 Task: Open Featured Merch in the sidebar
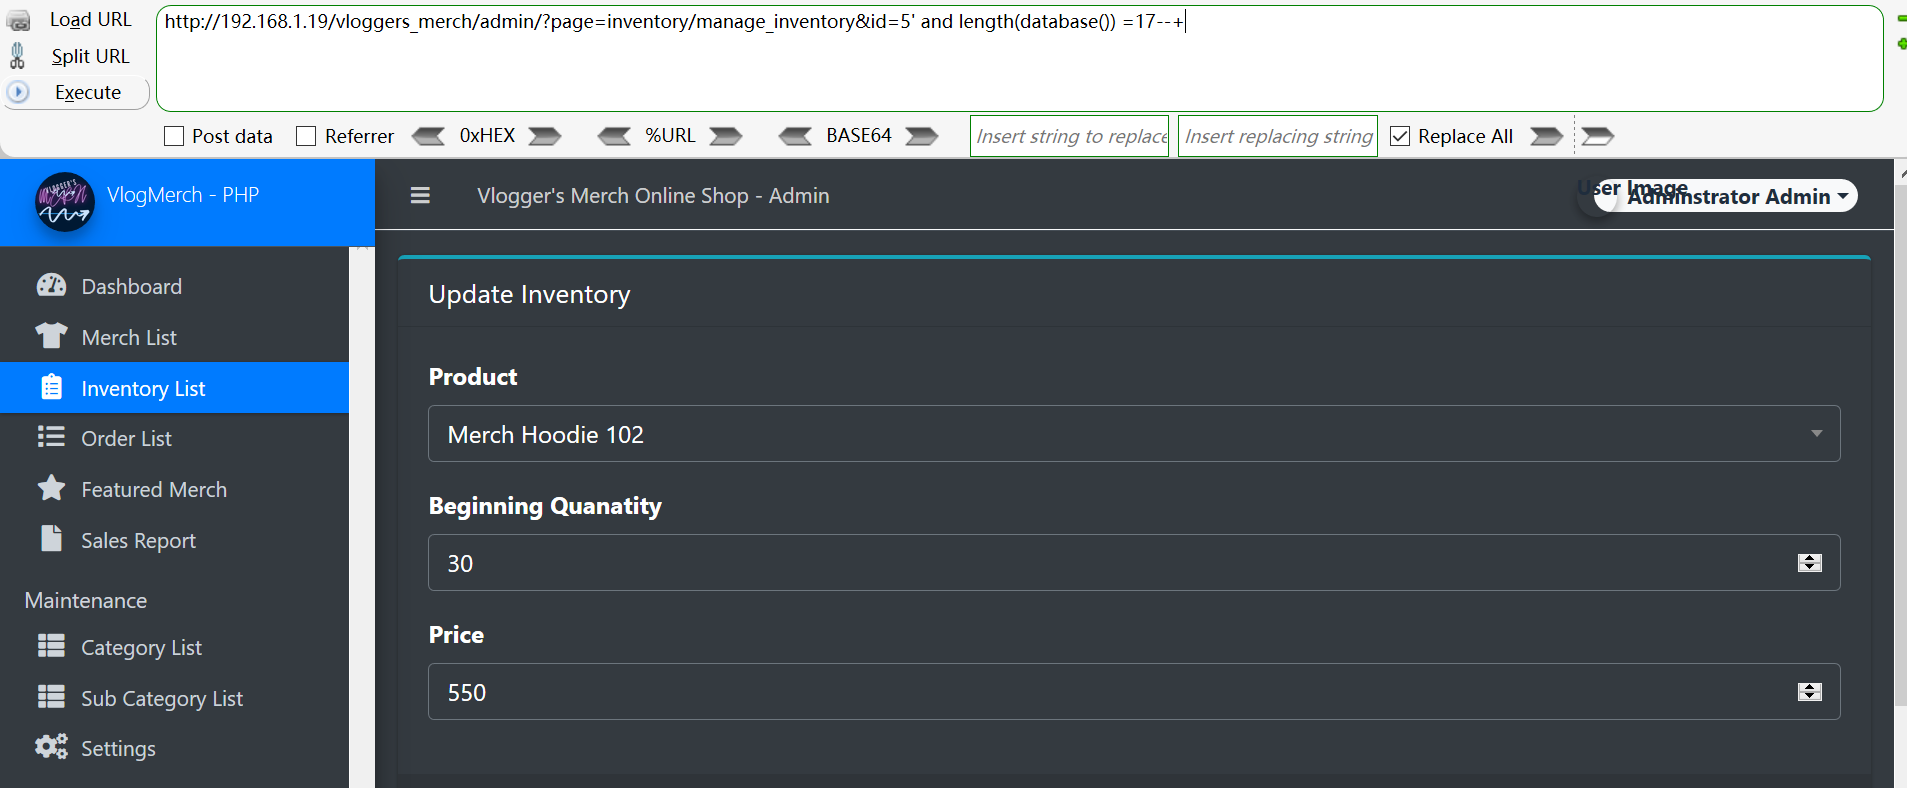point(174,489)
